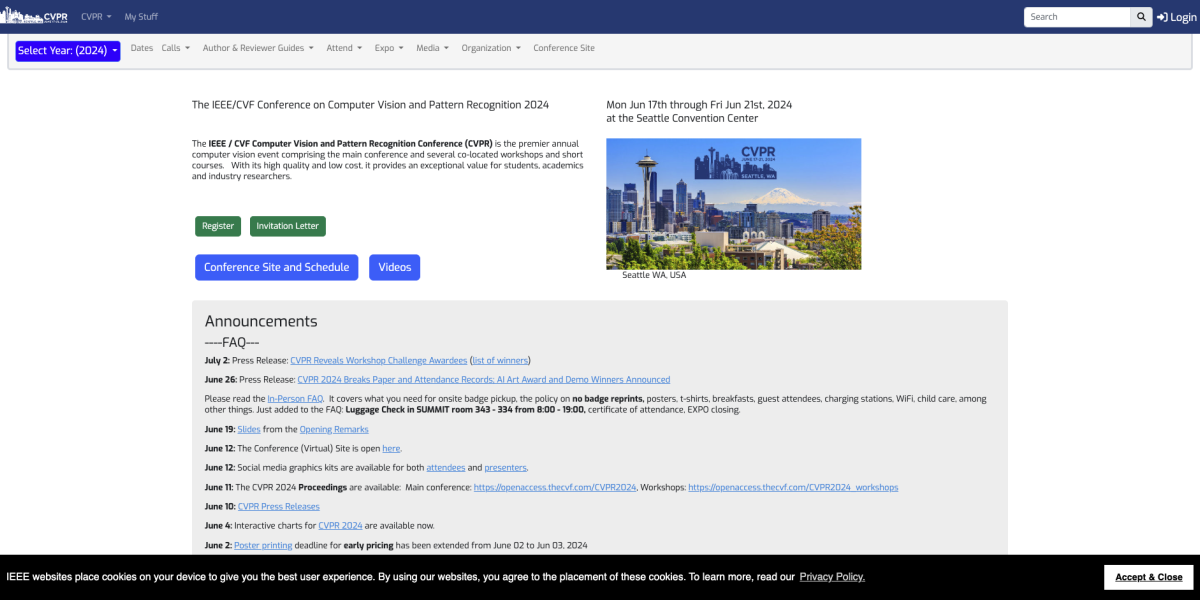Open the Media dropdown
Image resolution: width=1200 pixels, height=600 pixels.
431,47
